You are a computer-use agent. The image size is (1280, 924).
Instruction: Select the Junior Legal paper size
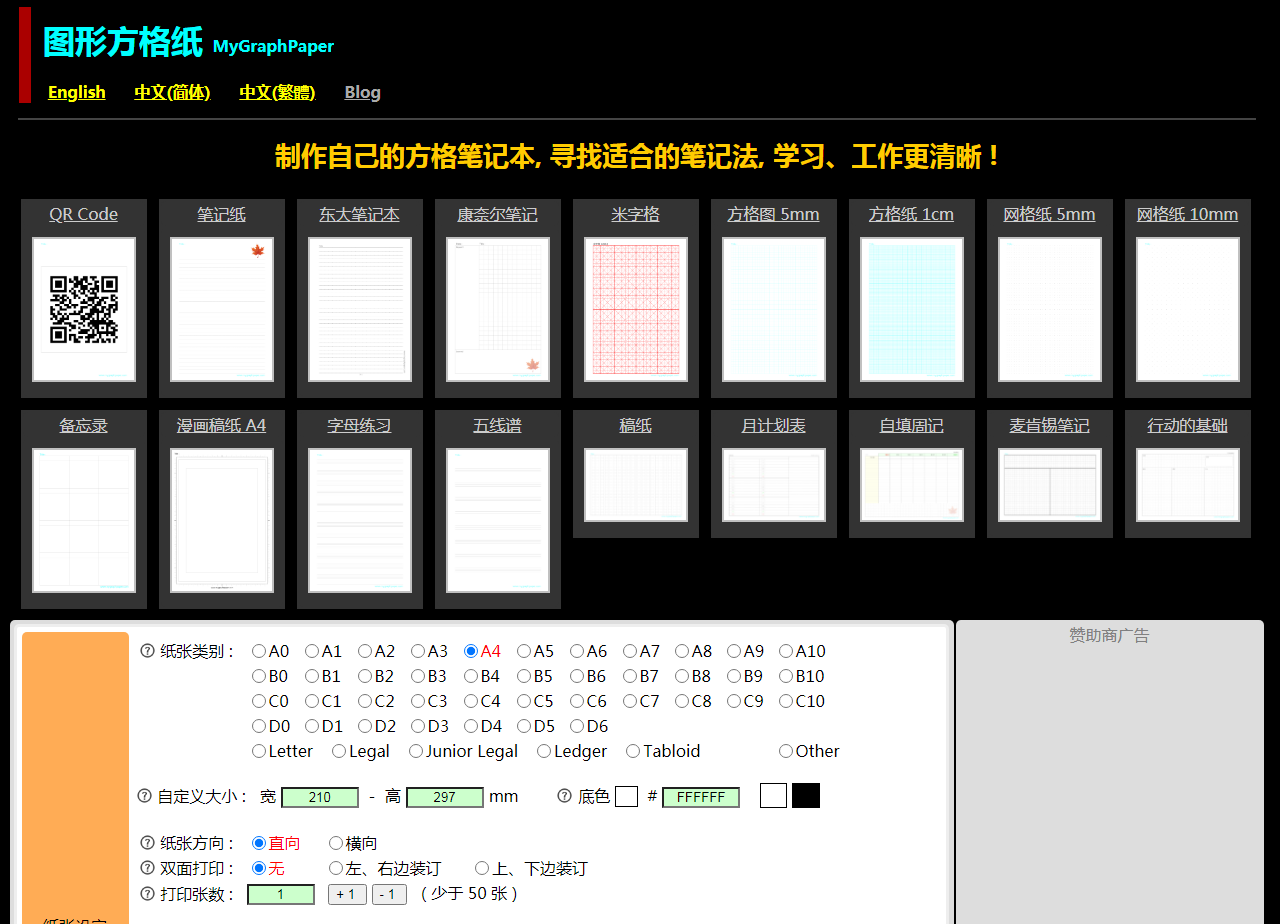point(416,751)
